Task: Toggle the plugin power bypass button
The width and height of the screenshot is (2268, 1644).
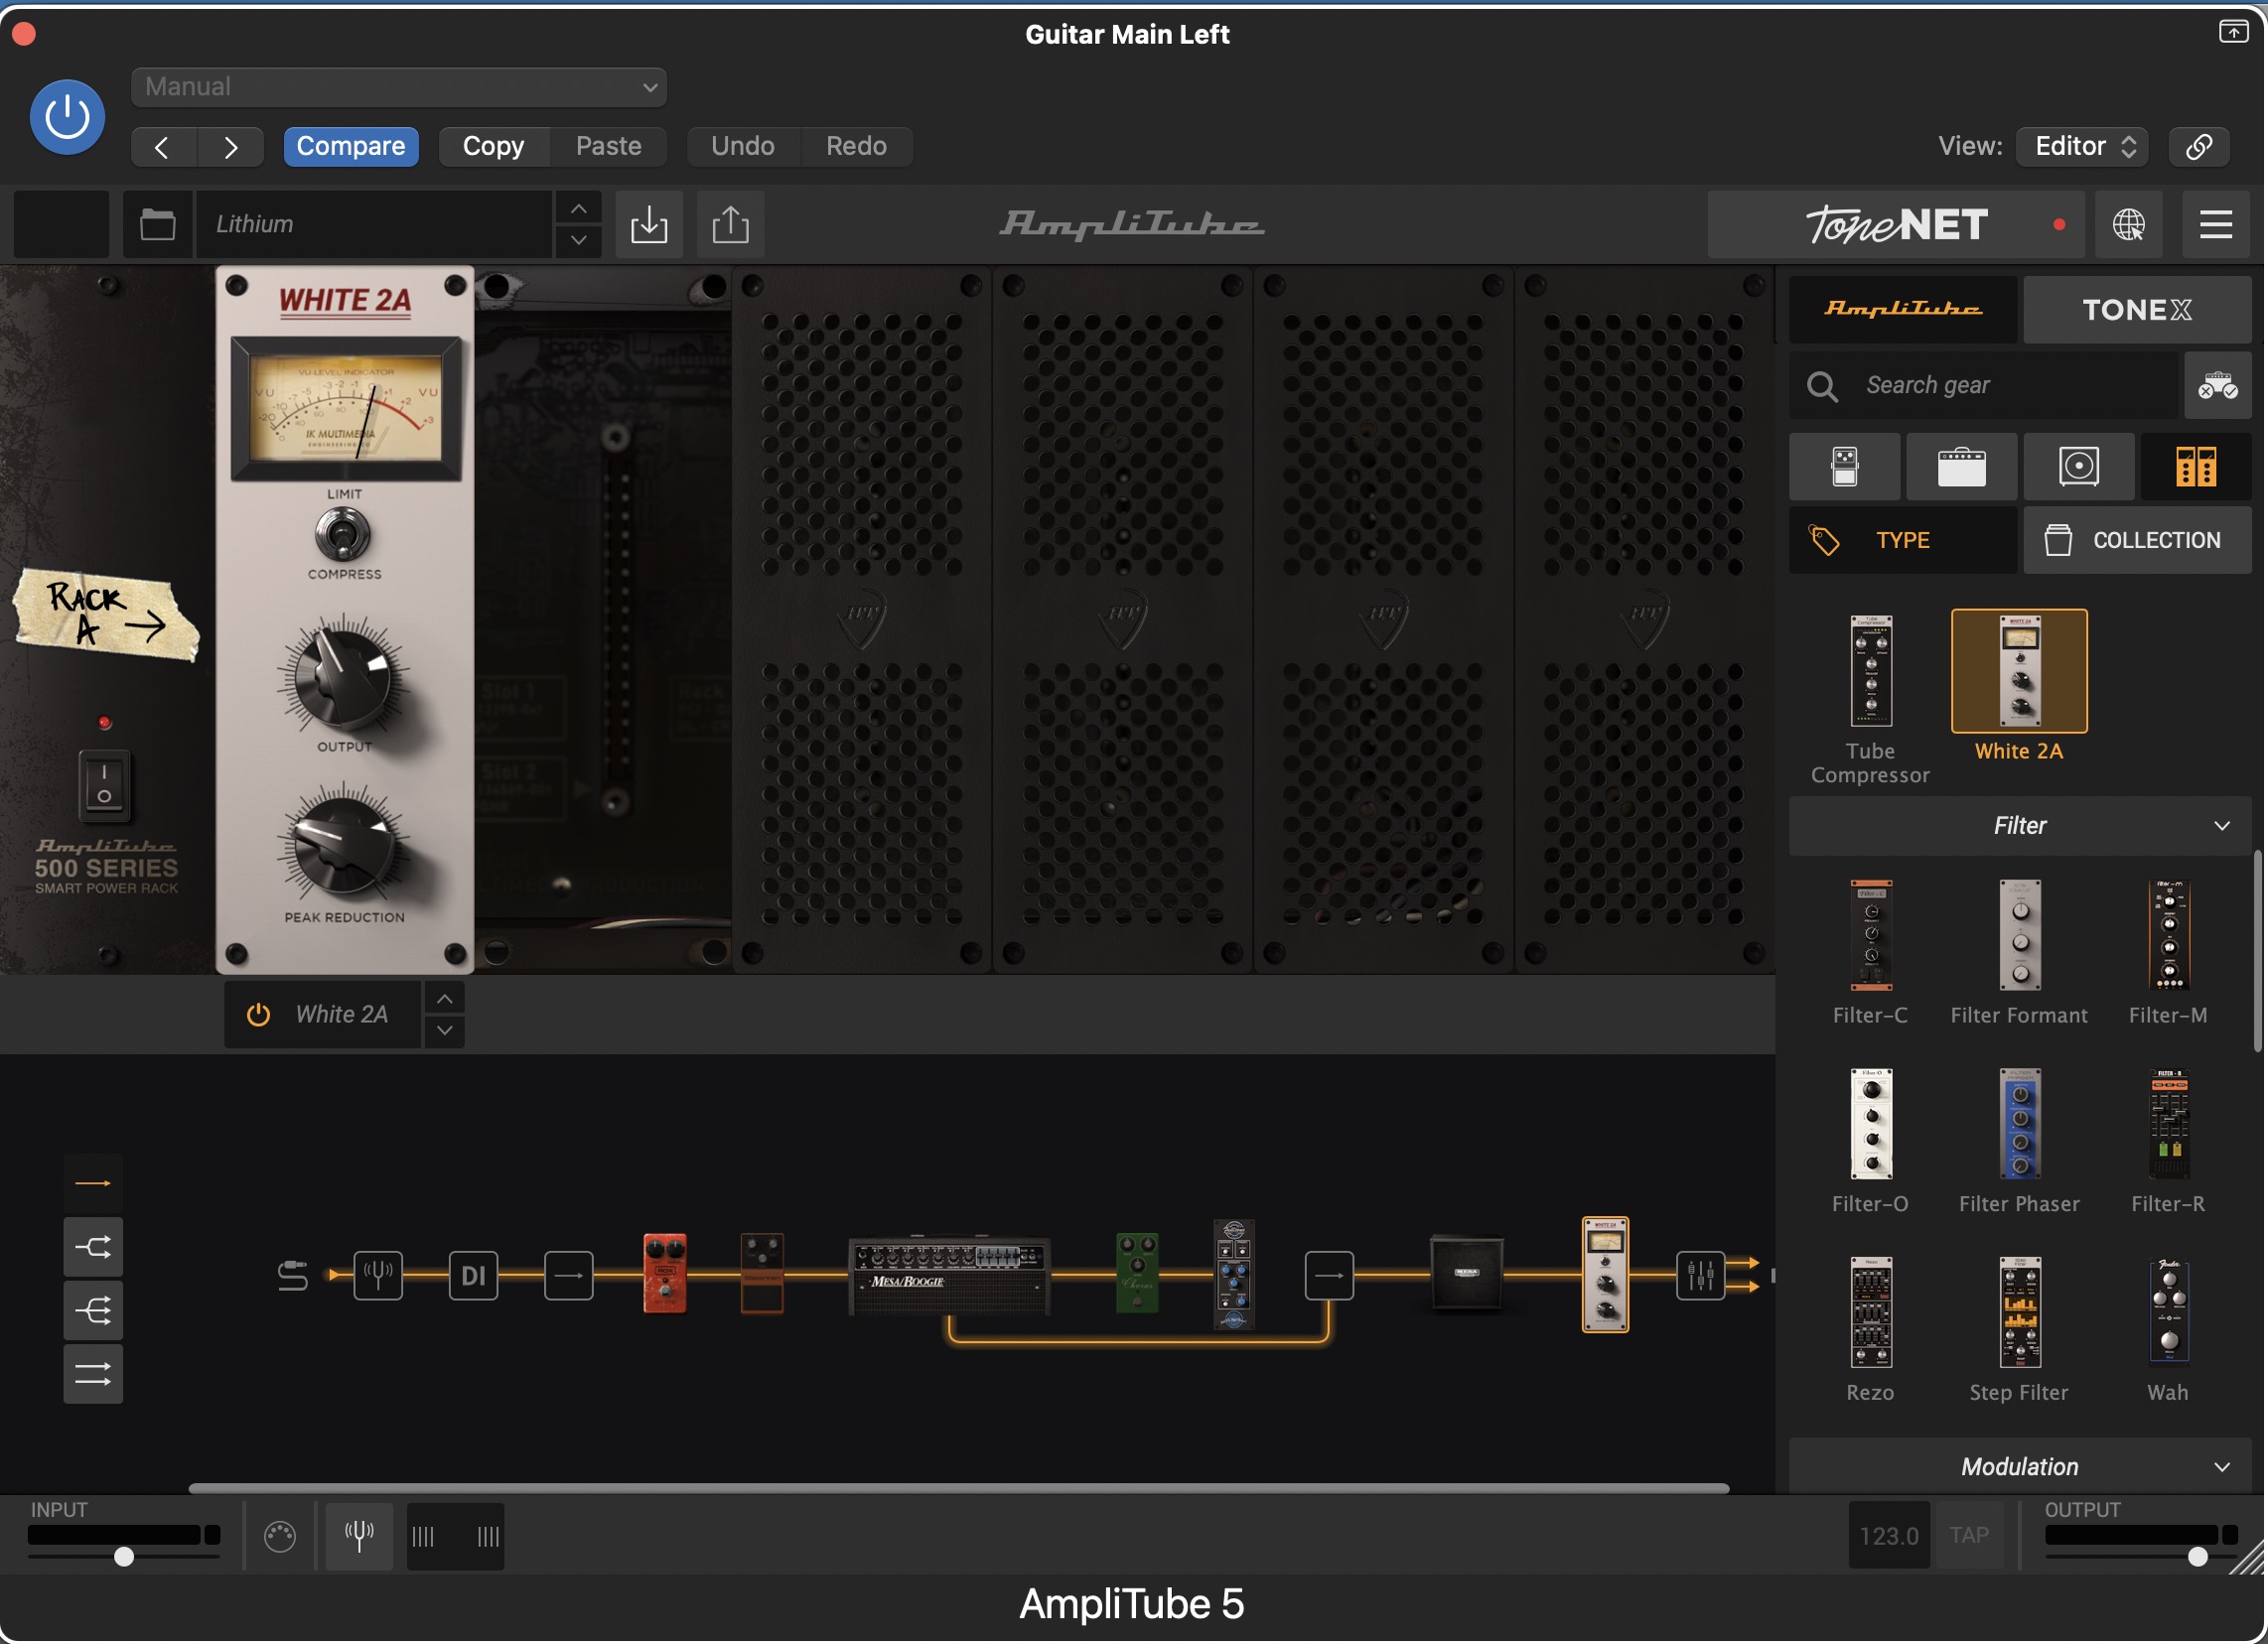Action: tap(67, 117)
